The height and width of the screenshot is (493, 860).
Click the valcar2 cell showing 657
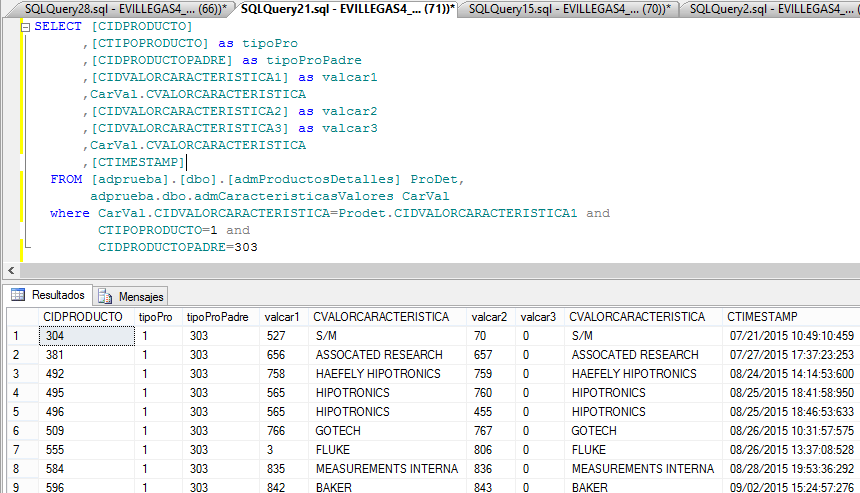[x=491, y=355]
